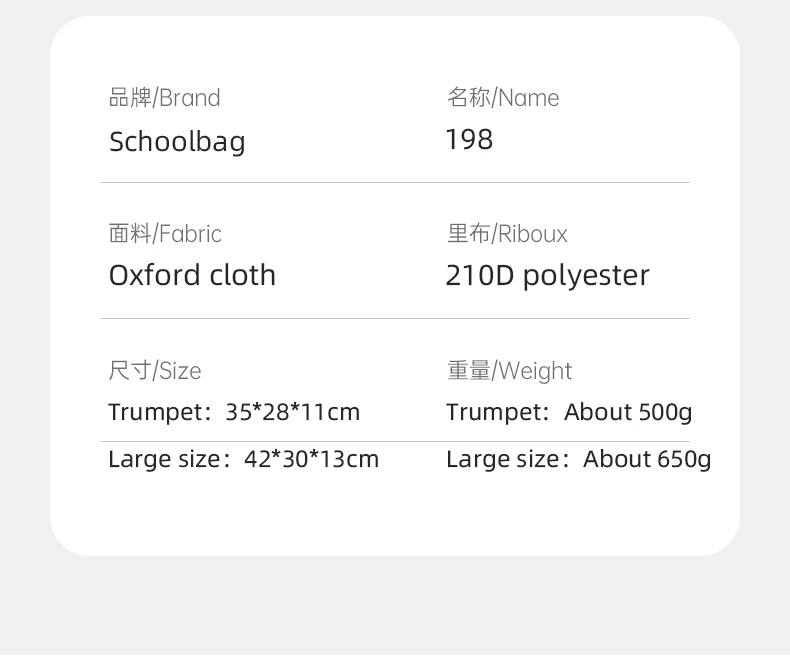Click the 重量/Weight heading label
The width and height of the screenshot is (790, 658).
[x=509, y=371]
